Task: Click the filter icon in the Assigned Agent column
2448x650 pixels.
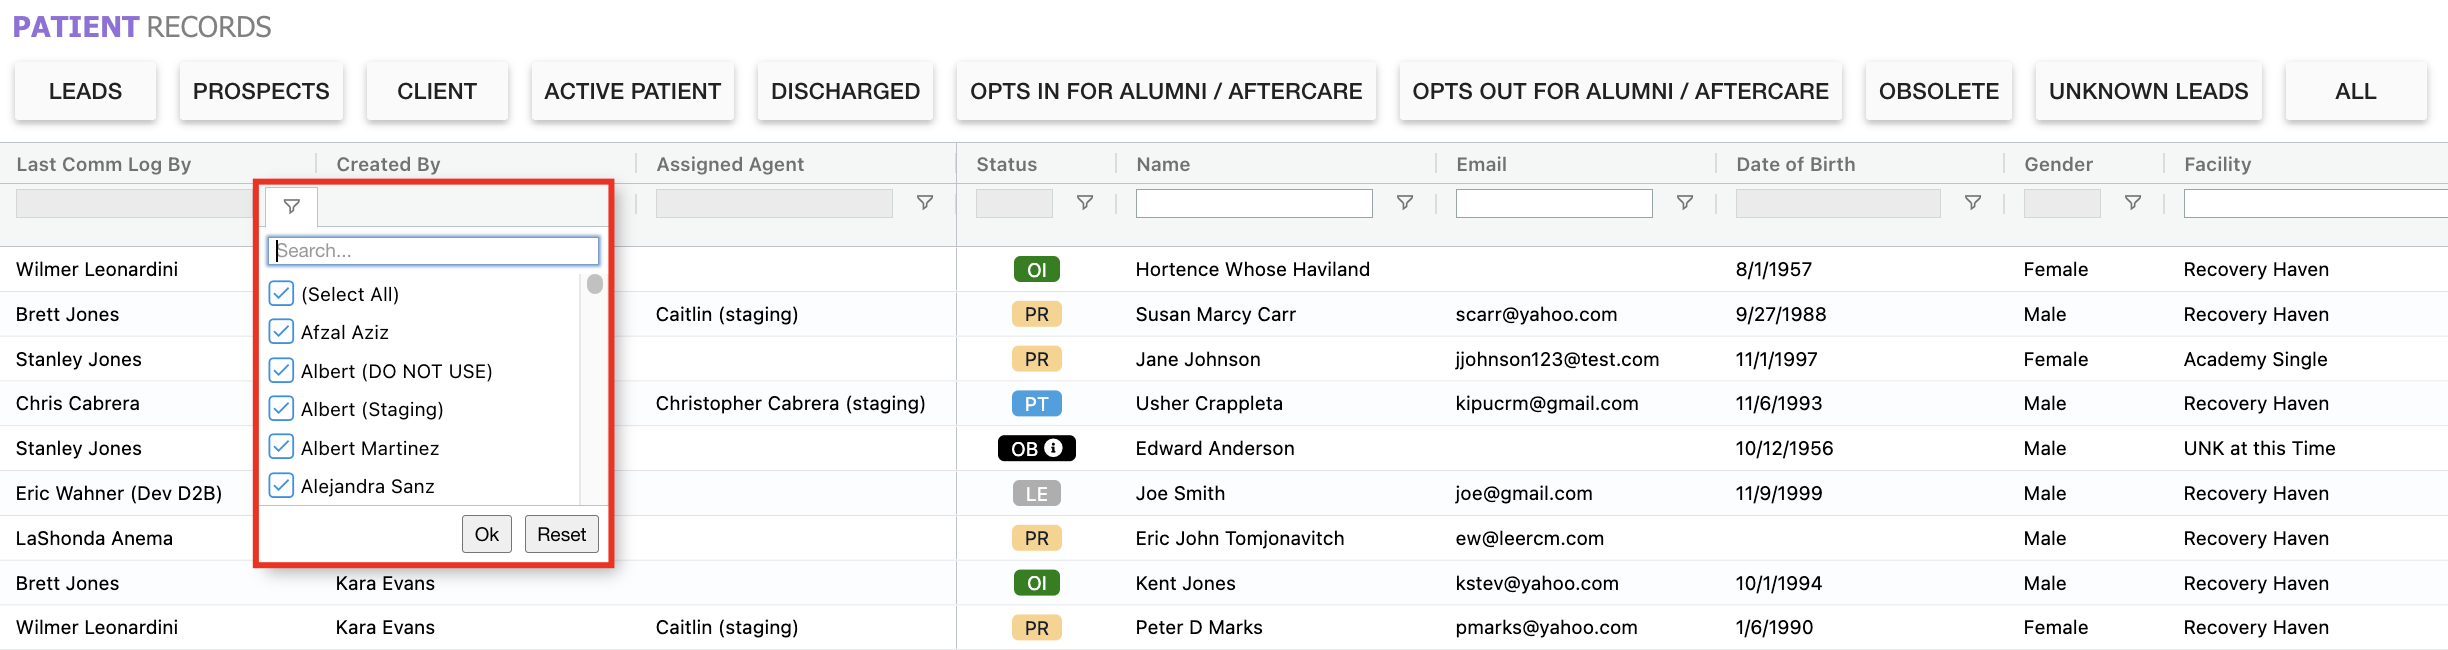Action: [x=925, y=203]
